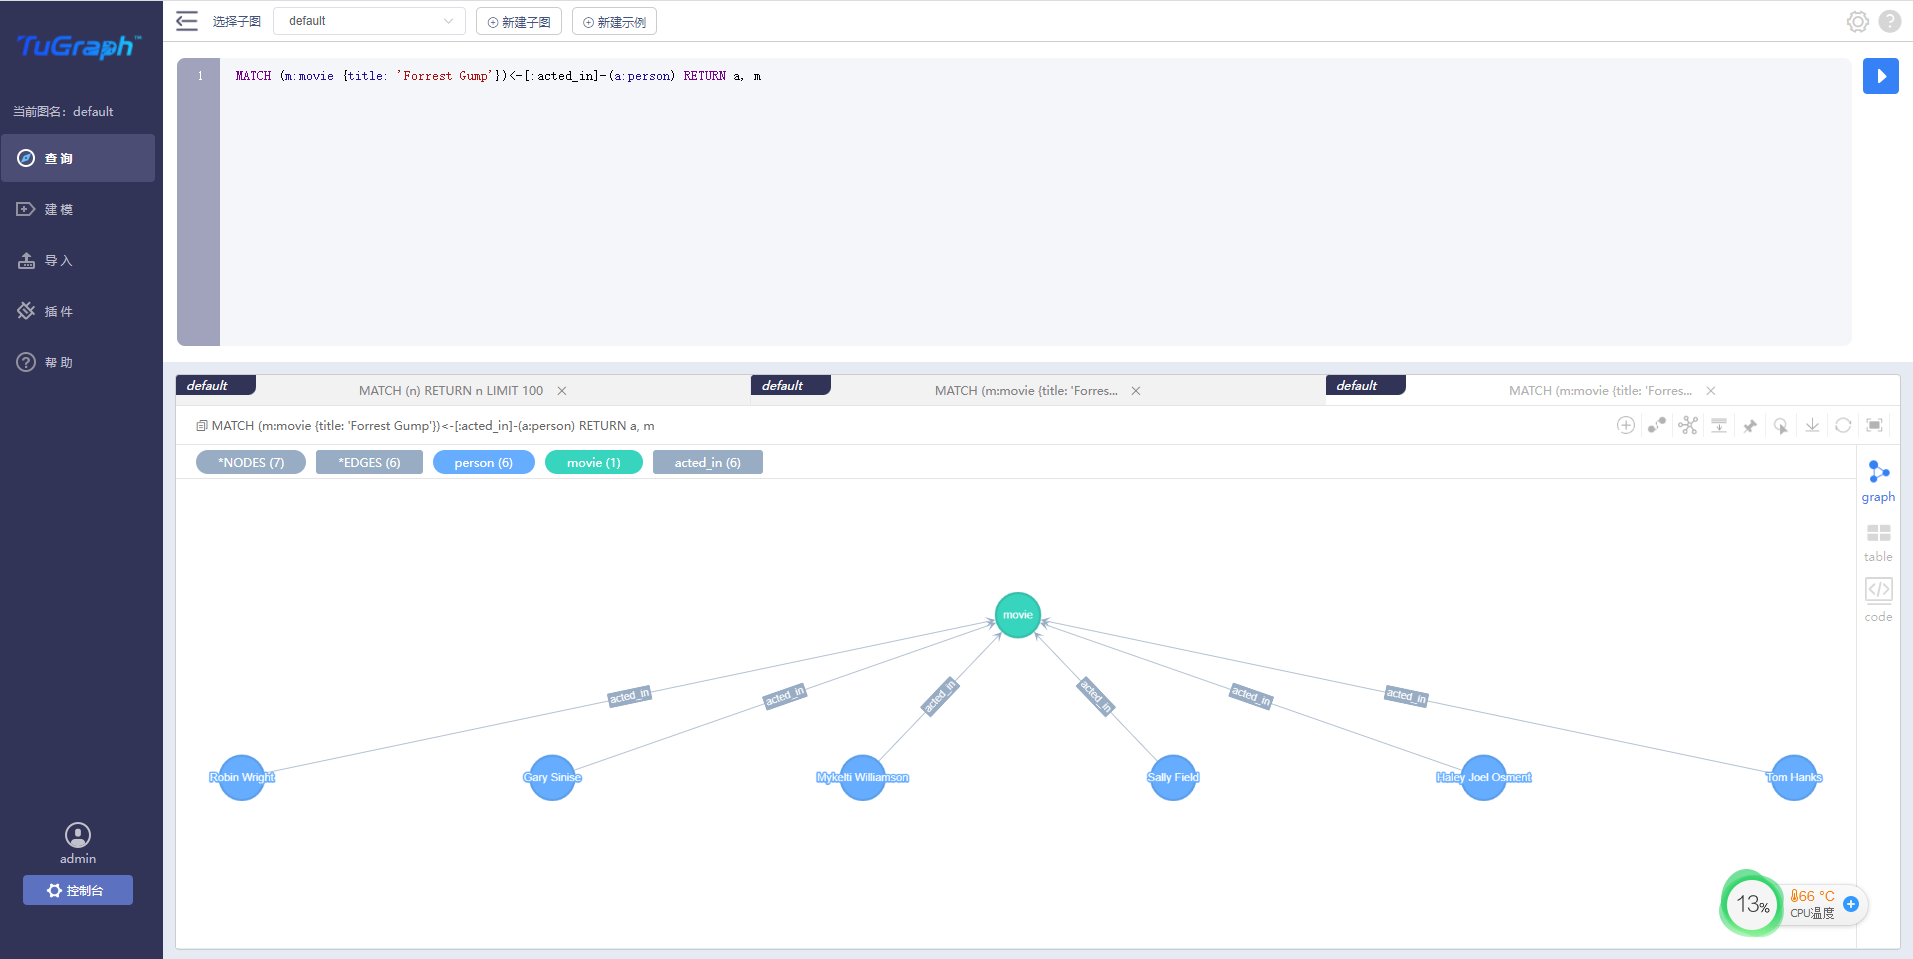Click the blue plus on the CPU temperature widget
The image size is (1913, 959).
pyautogui.click(x=1851, y=904)
